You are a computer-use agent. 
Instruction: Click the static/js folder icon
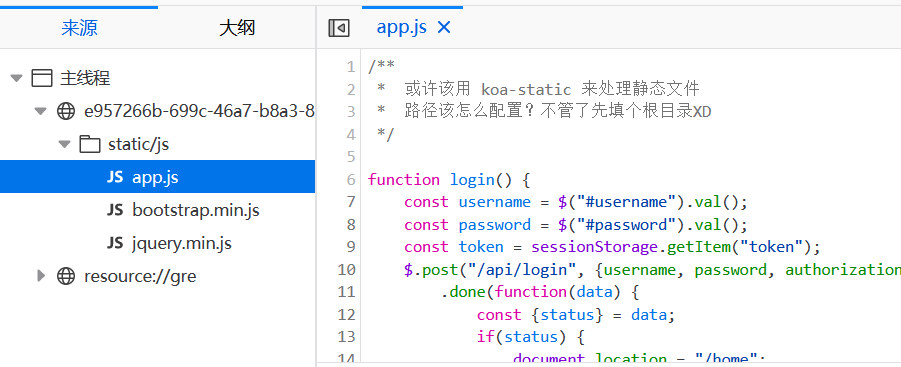pyautogui.click(x=90, y=144)
